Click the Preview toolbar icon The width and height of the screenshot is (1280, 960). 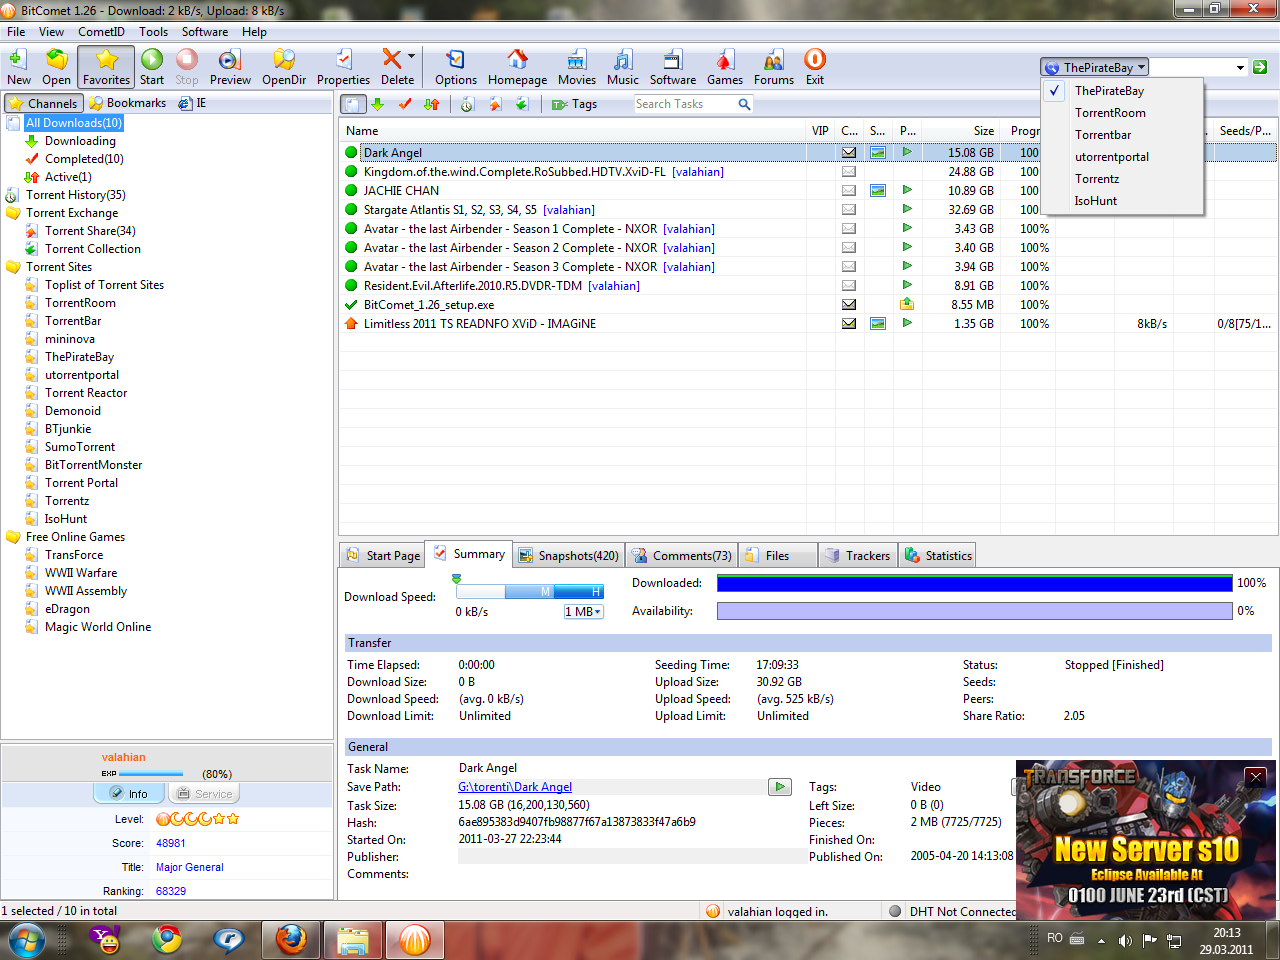pyautogui.click(x=230, y=67)
